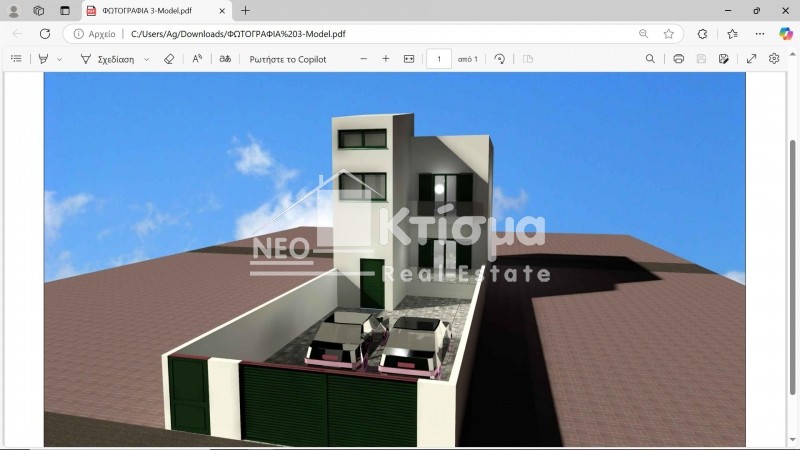Open a new tab
Screen dimensions: 800x450
[x=245, y=11]
